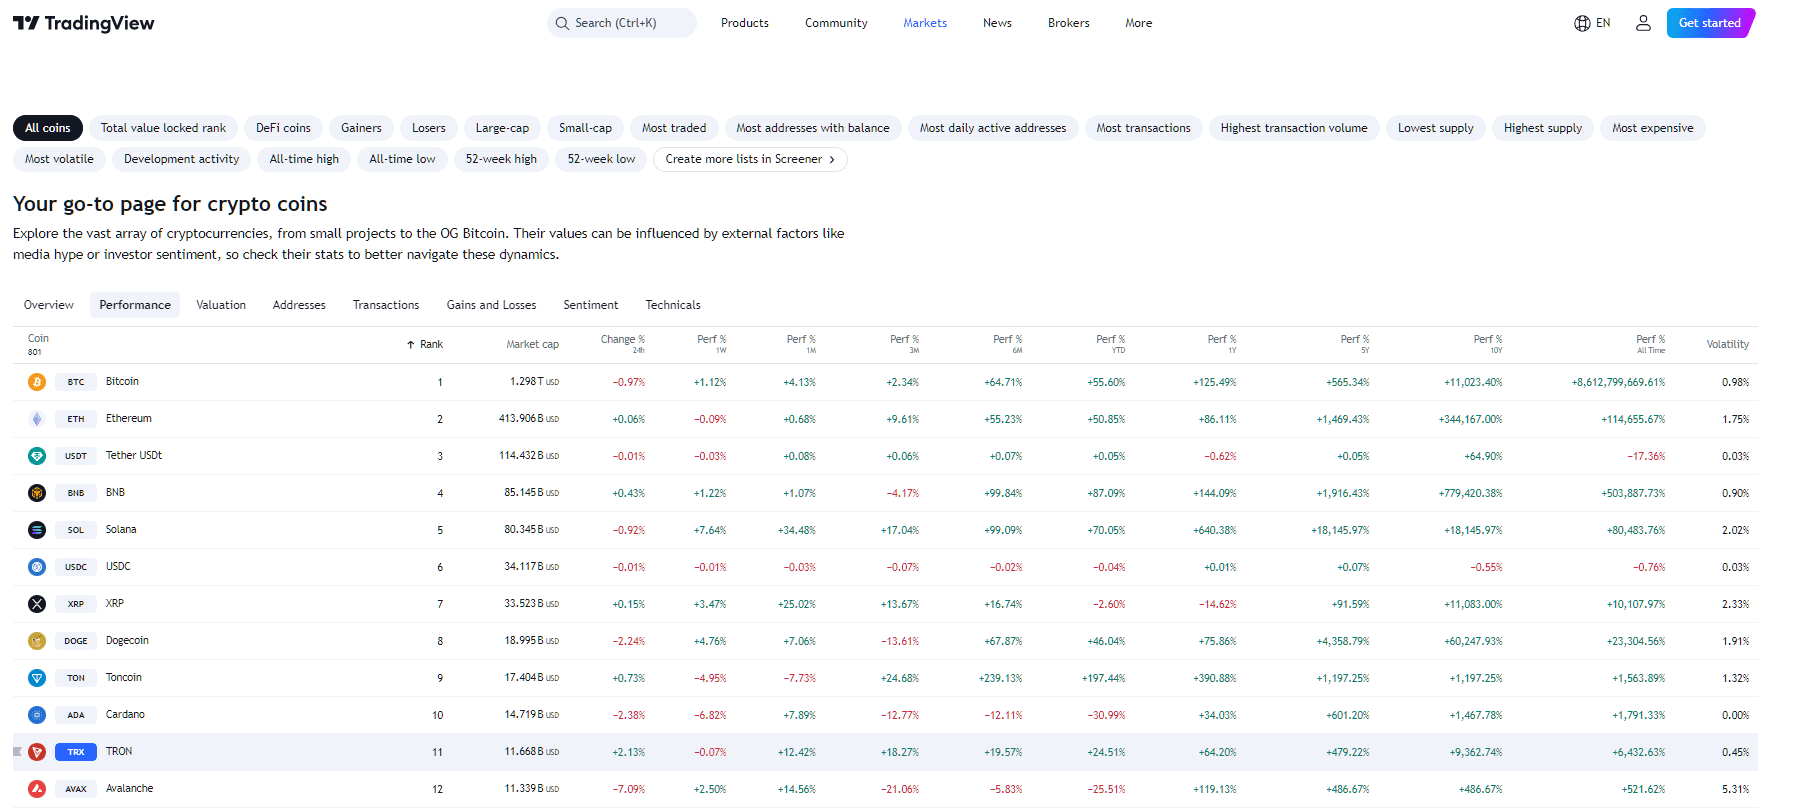1794x810 pixels.
Task: Open the More menu
Action: coord(1138,23)
